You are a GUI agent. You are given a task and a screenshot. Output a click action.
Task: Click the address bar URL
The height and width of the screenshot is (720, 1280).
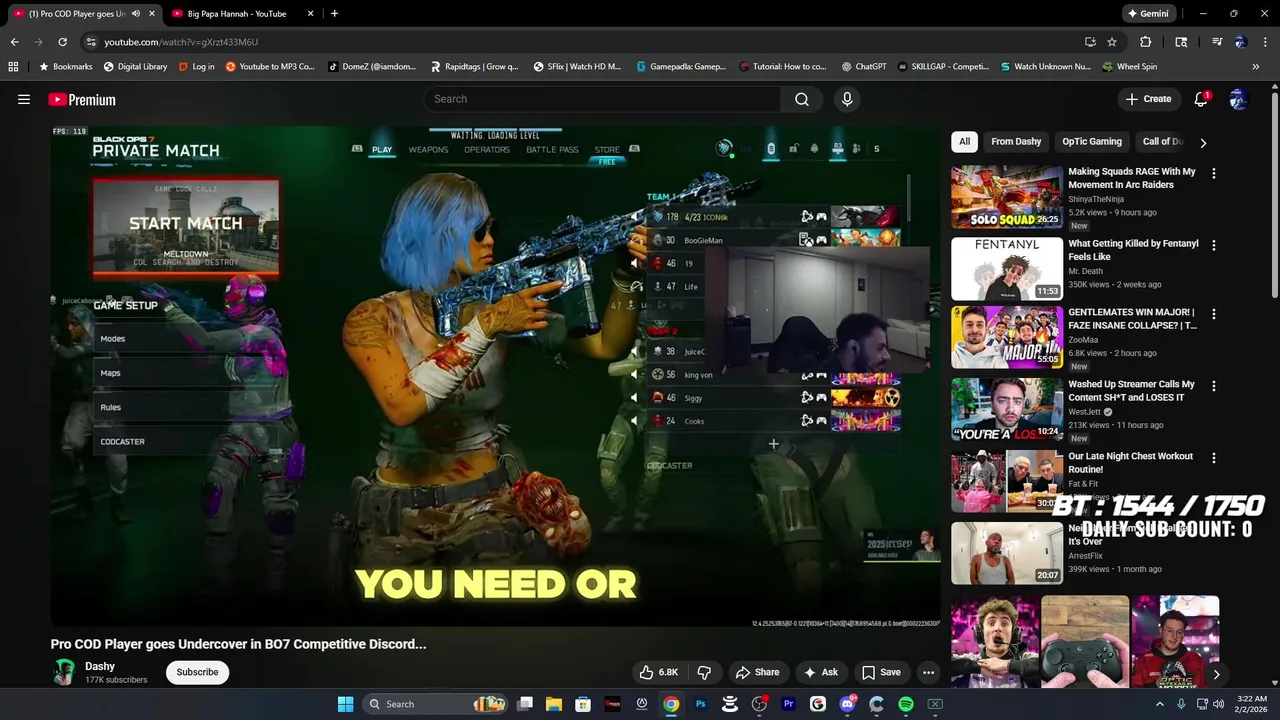181,42
